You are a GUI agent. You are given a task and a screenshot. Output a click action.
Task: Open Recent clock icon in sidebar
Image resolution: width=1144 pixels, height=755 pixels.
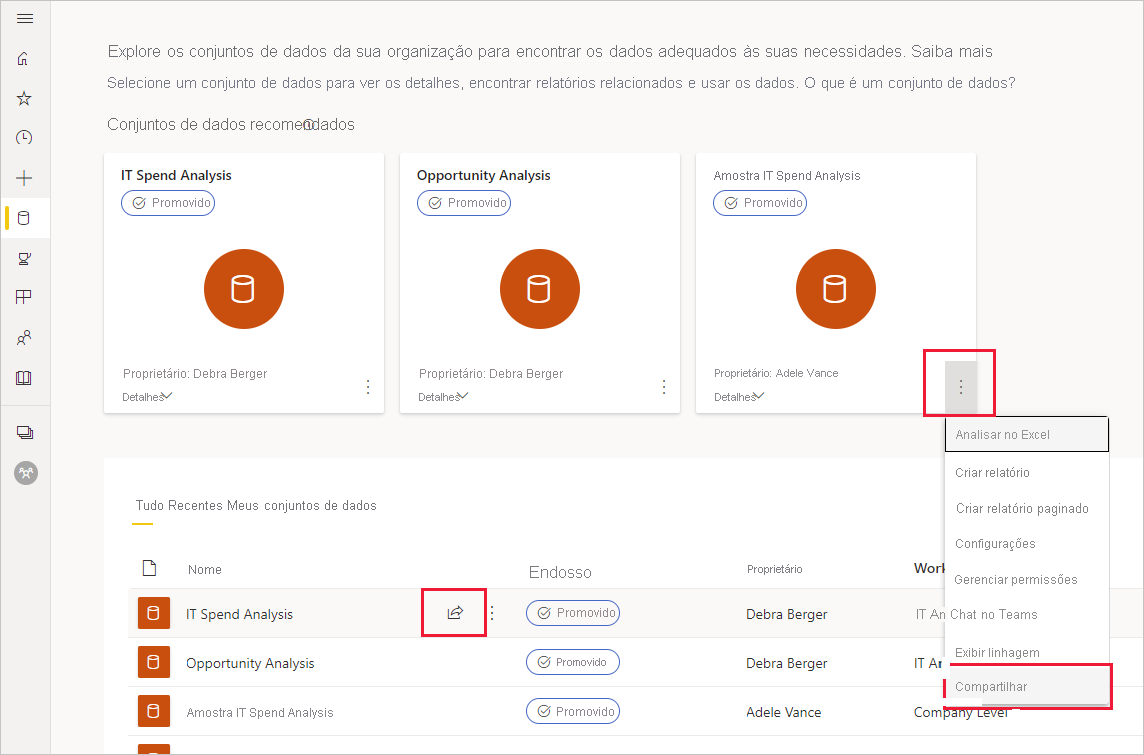pos(24,138)
